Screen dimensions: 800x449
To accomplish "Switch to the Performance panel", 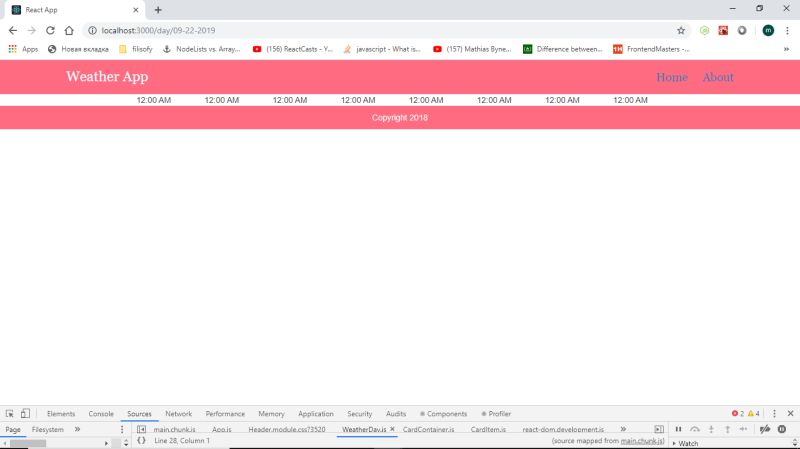I will pos(225,414).
